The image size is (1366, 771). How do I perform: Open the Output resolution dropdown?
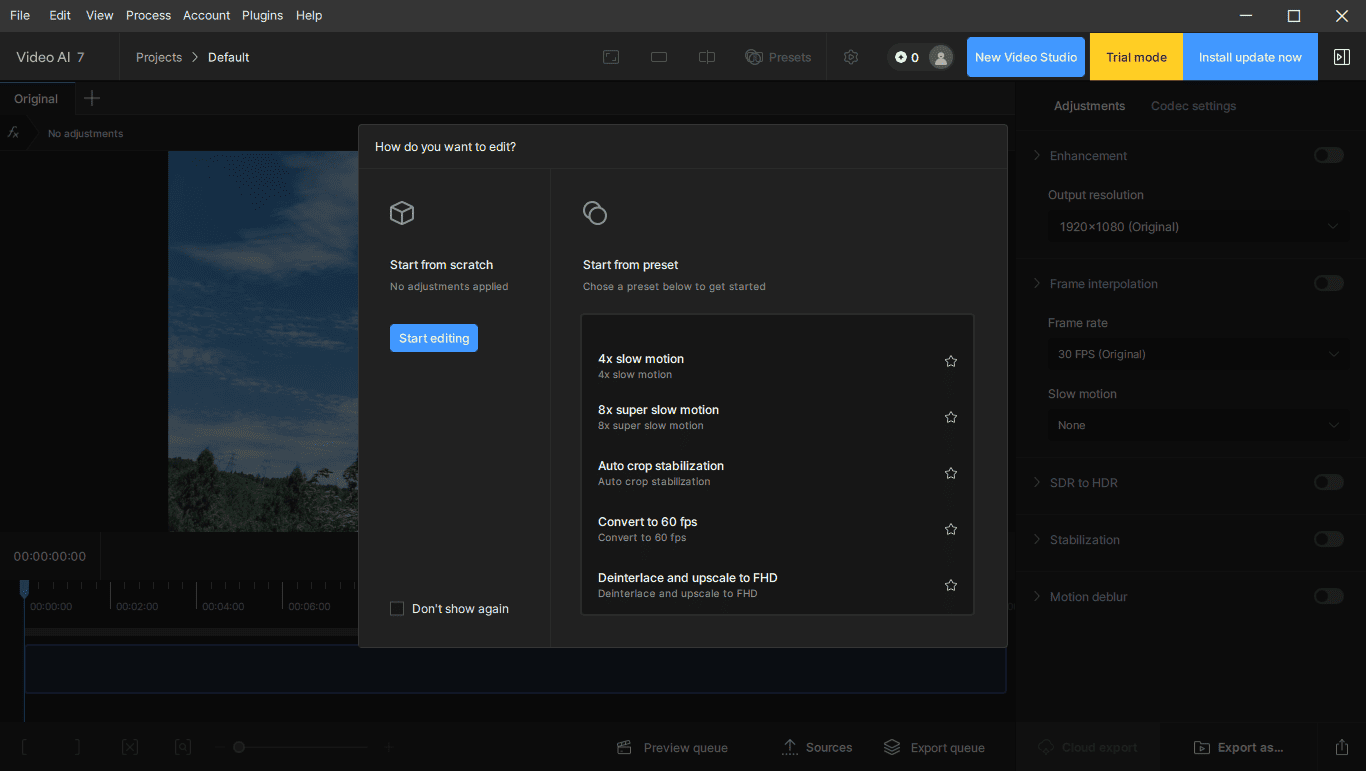[1197, 227]
